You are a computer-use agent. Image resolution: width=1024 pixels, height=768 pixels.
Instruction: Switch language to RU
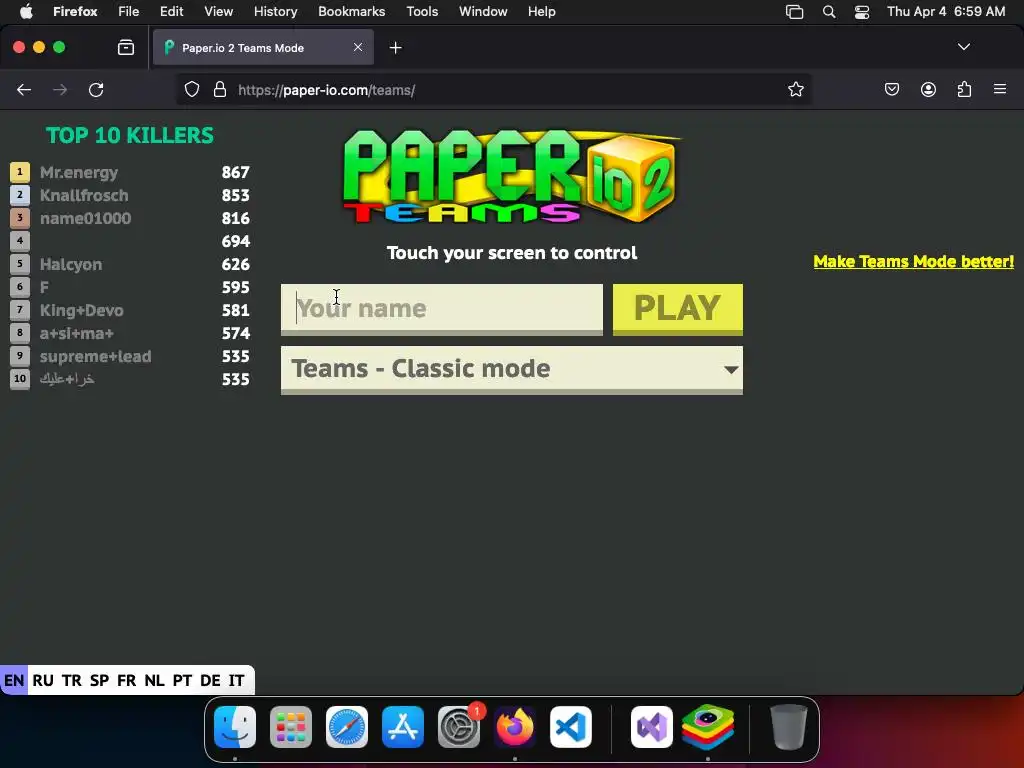point(42,680)
